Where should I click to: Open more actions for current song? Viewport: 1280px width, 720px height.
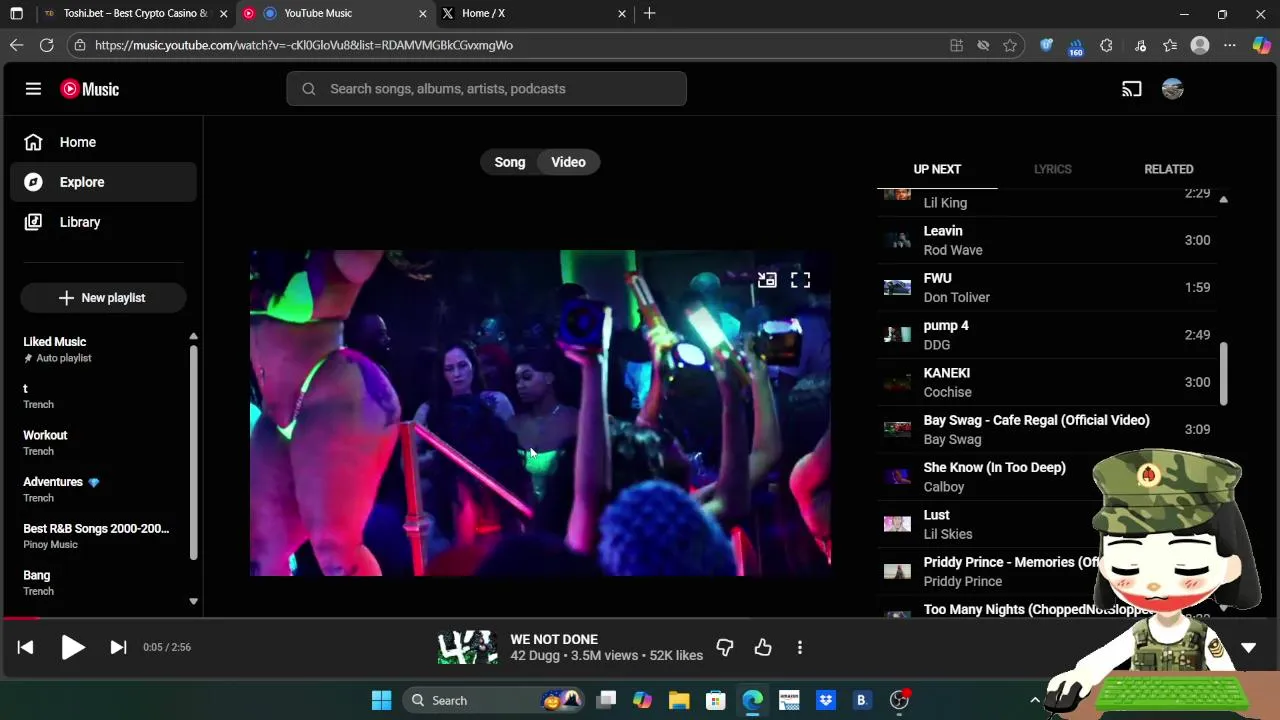tap(800, 648)
